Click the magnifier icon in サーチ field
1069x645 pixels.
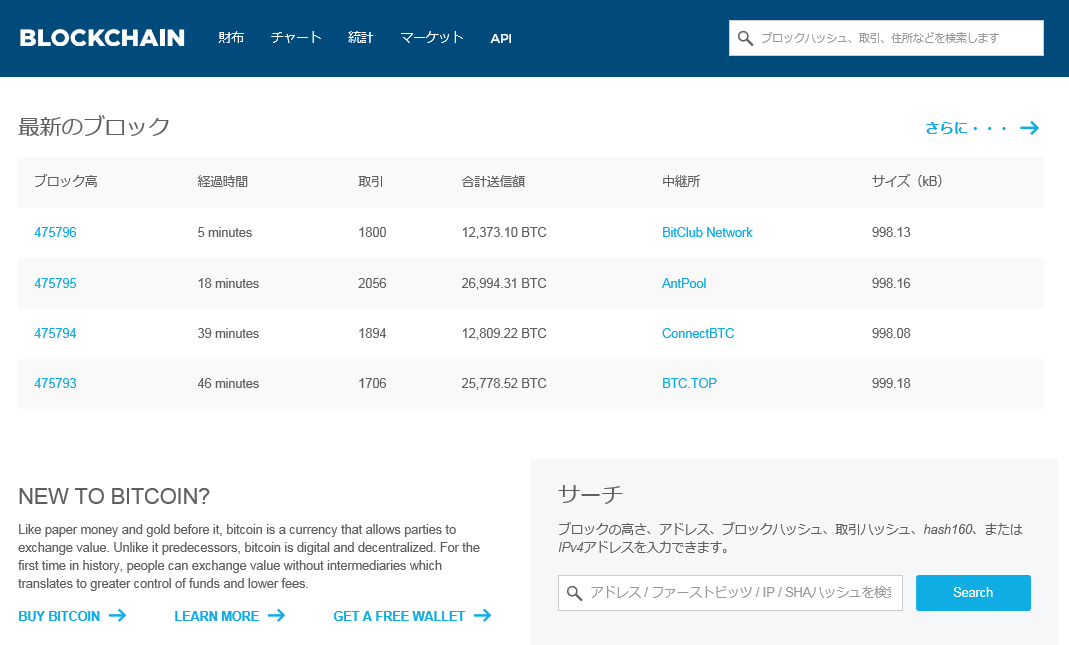[x=574, y=593]
